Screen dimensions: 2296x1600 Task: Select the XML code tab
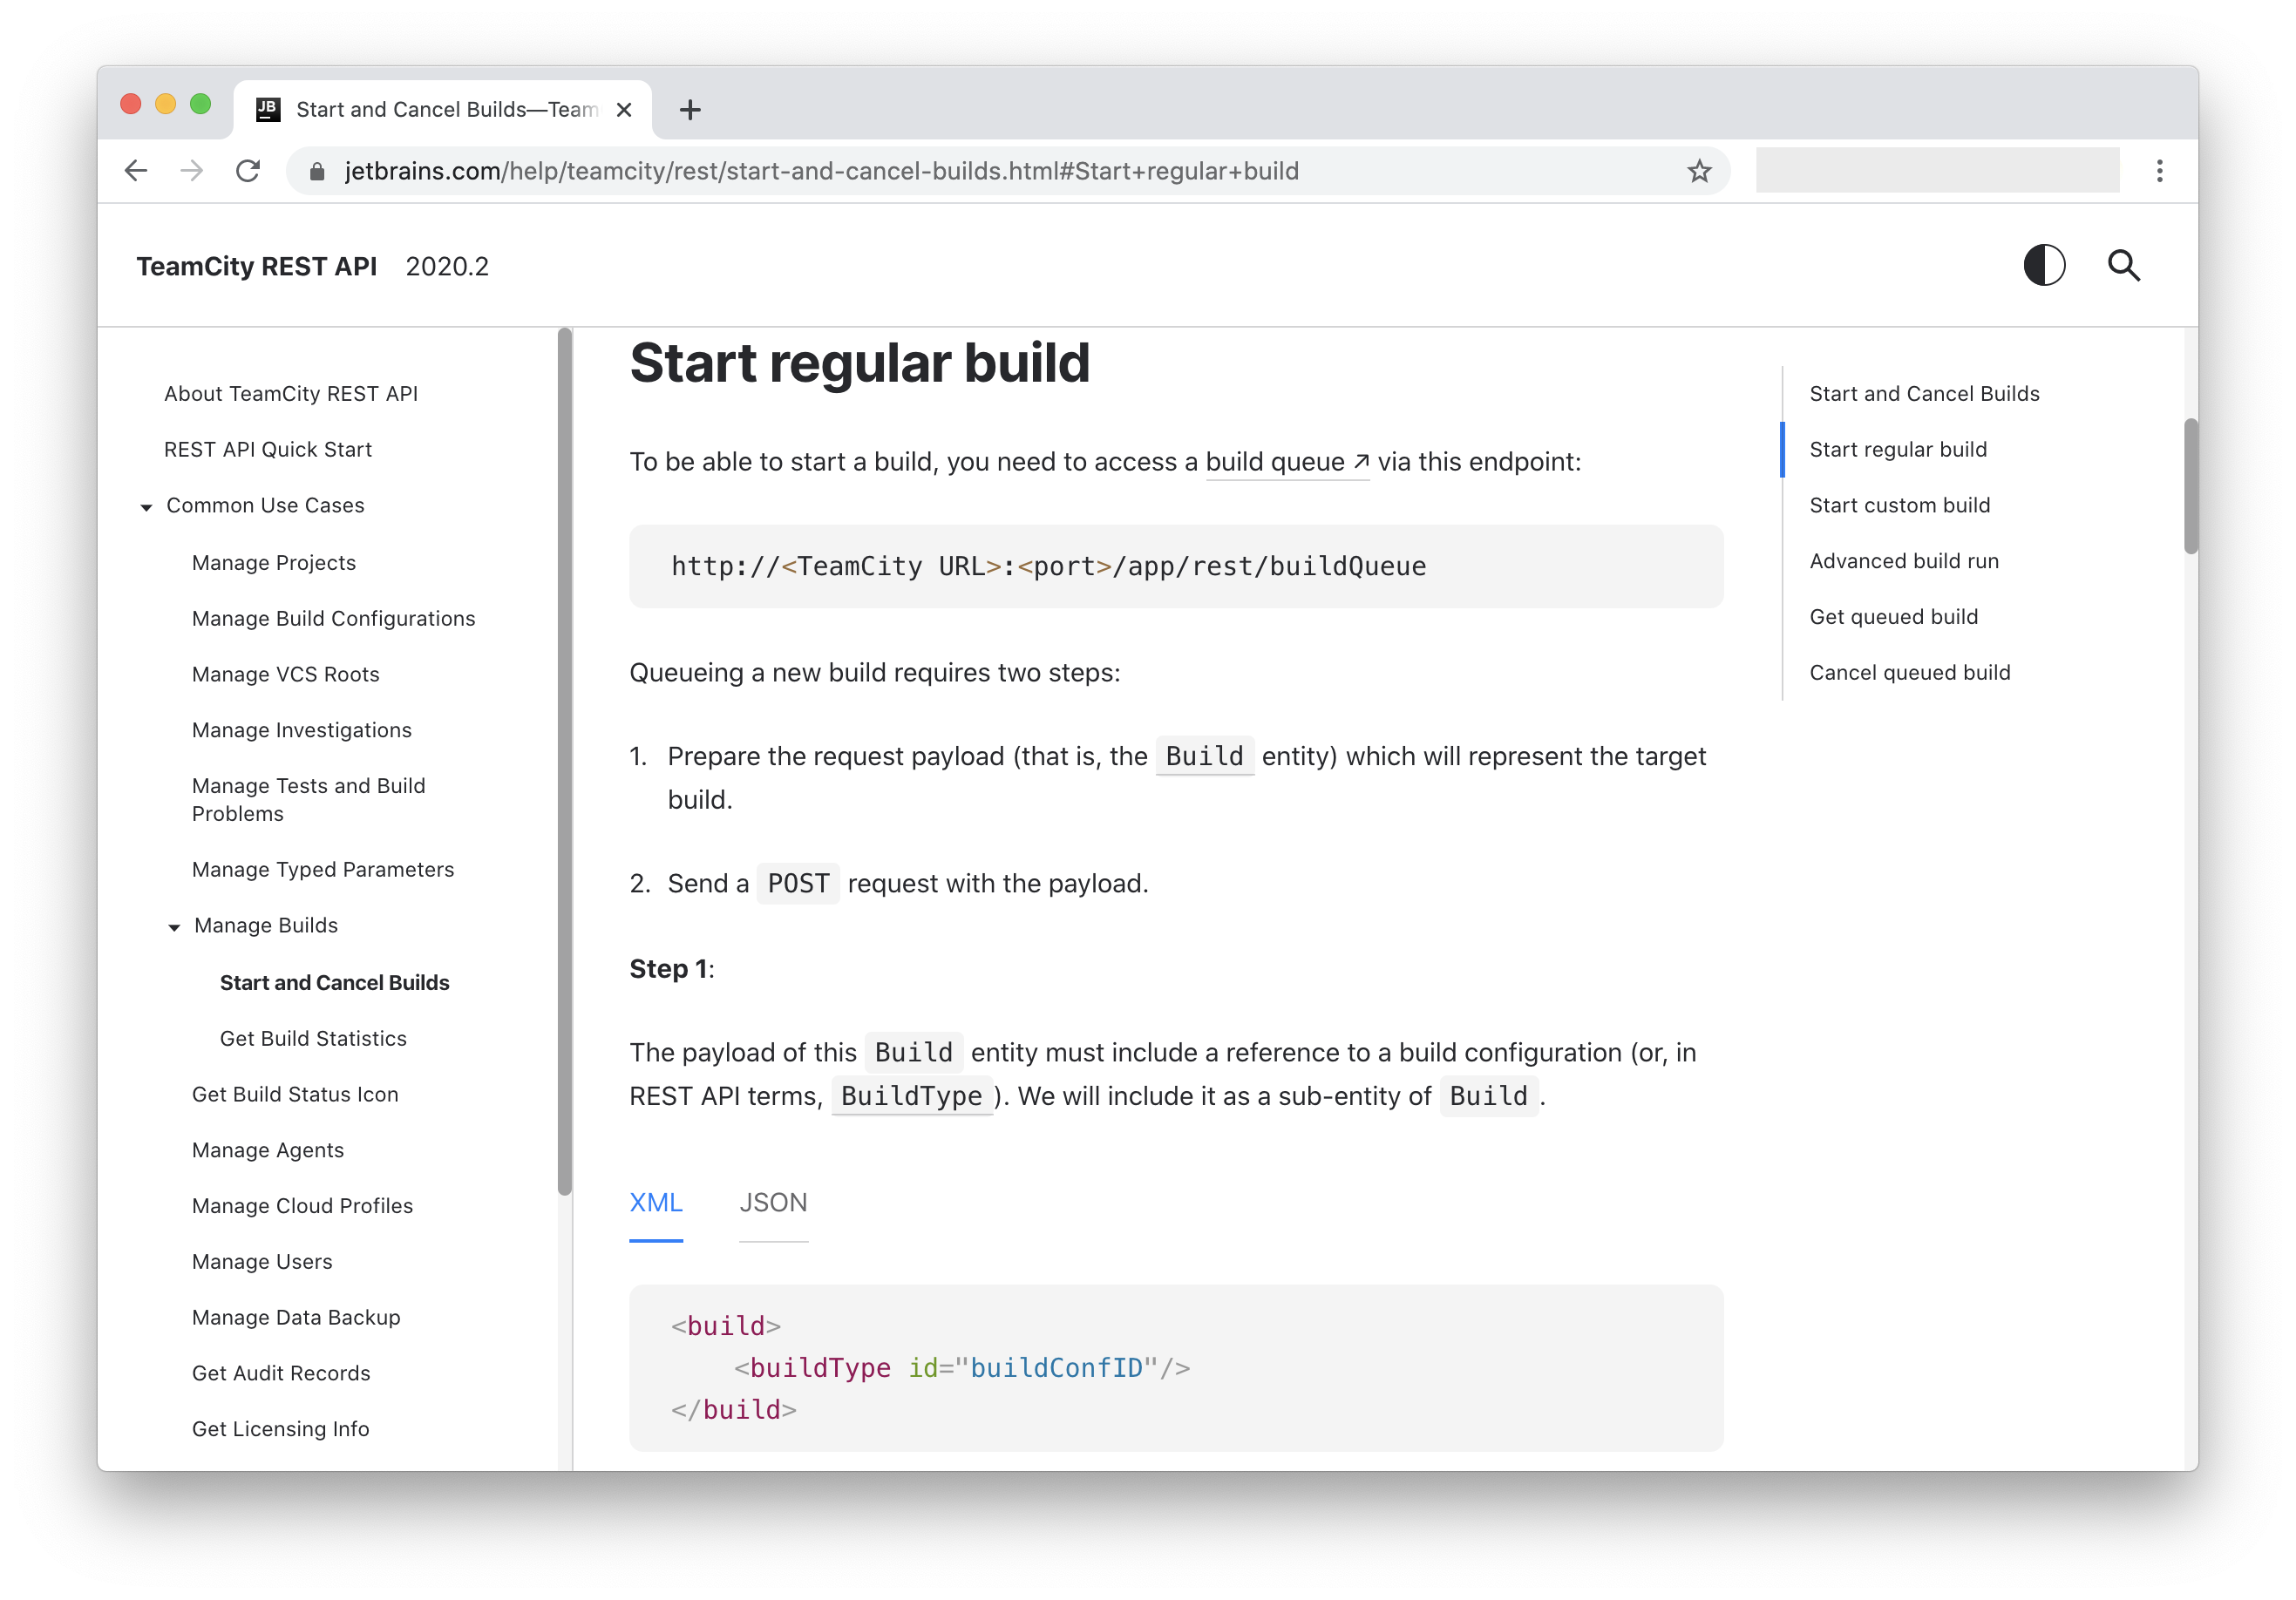pyautogui.click(x=656, y=1203)
